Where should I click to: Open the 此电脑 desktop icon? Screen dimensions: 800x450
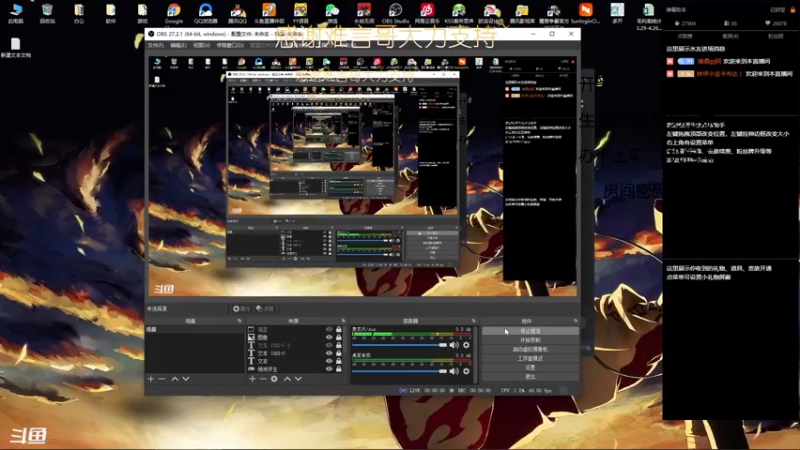click(16, 13)
